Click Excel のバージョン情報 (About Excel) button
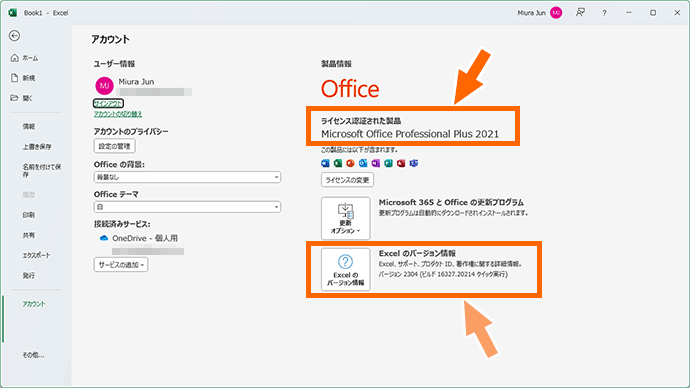The height and width of the screenshot is (388, 690). [x=345, y=269]
